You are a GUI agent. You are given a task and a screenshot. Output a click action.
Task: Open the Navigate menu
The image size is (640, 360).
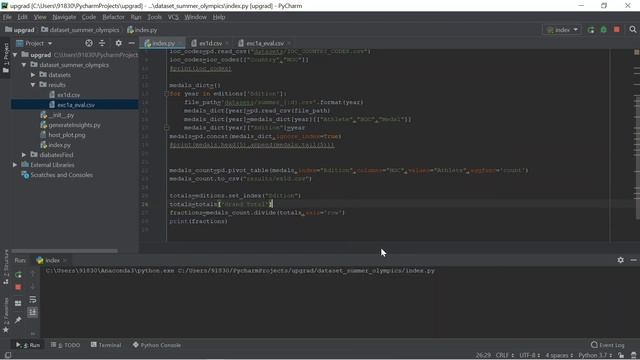tap(64, 17)
